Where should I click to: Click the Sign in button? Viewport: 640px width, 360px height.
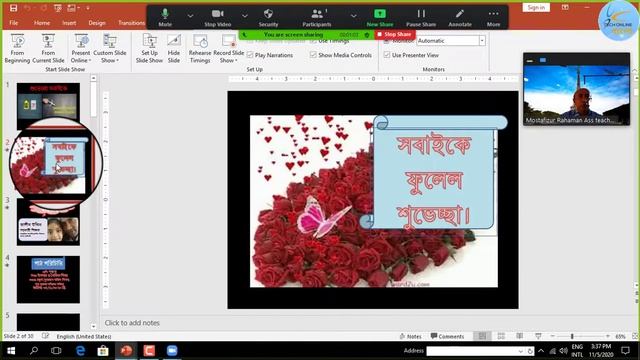pos(536,7)
